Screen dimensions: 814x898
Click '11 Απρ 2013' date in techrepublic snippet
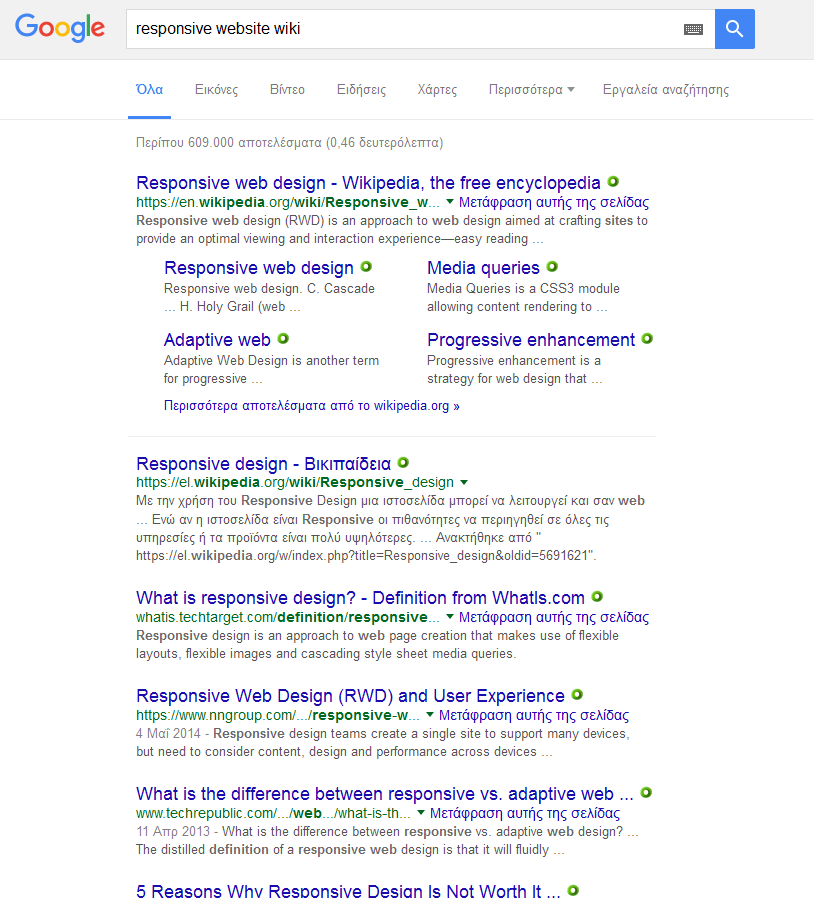click(173, 832)
